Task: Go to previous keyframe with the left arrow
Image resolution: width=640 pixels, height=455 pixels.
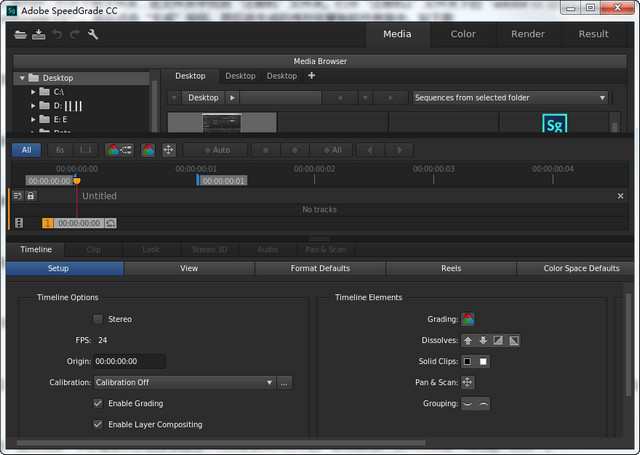Action: (370, 150)
